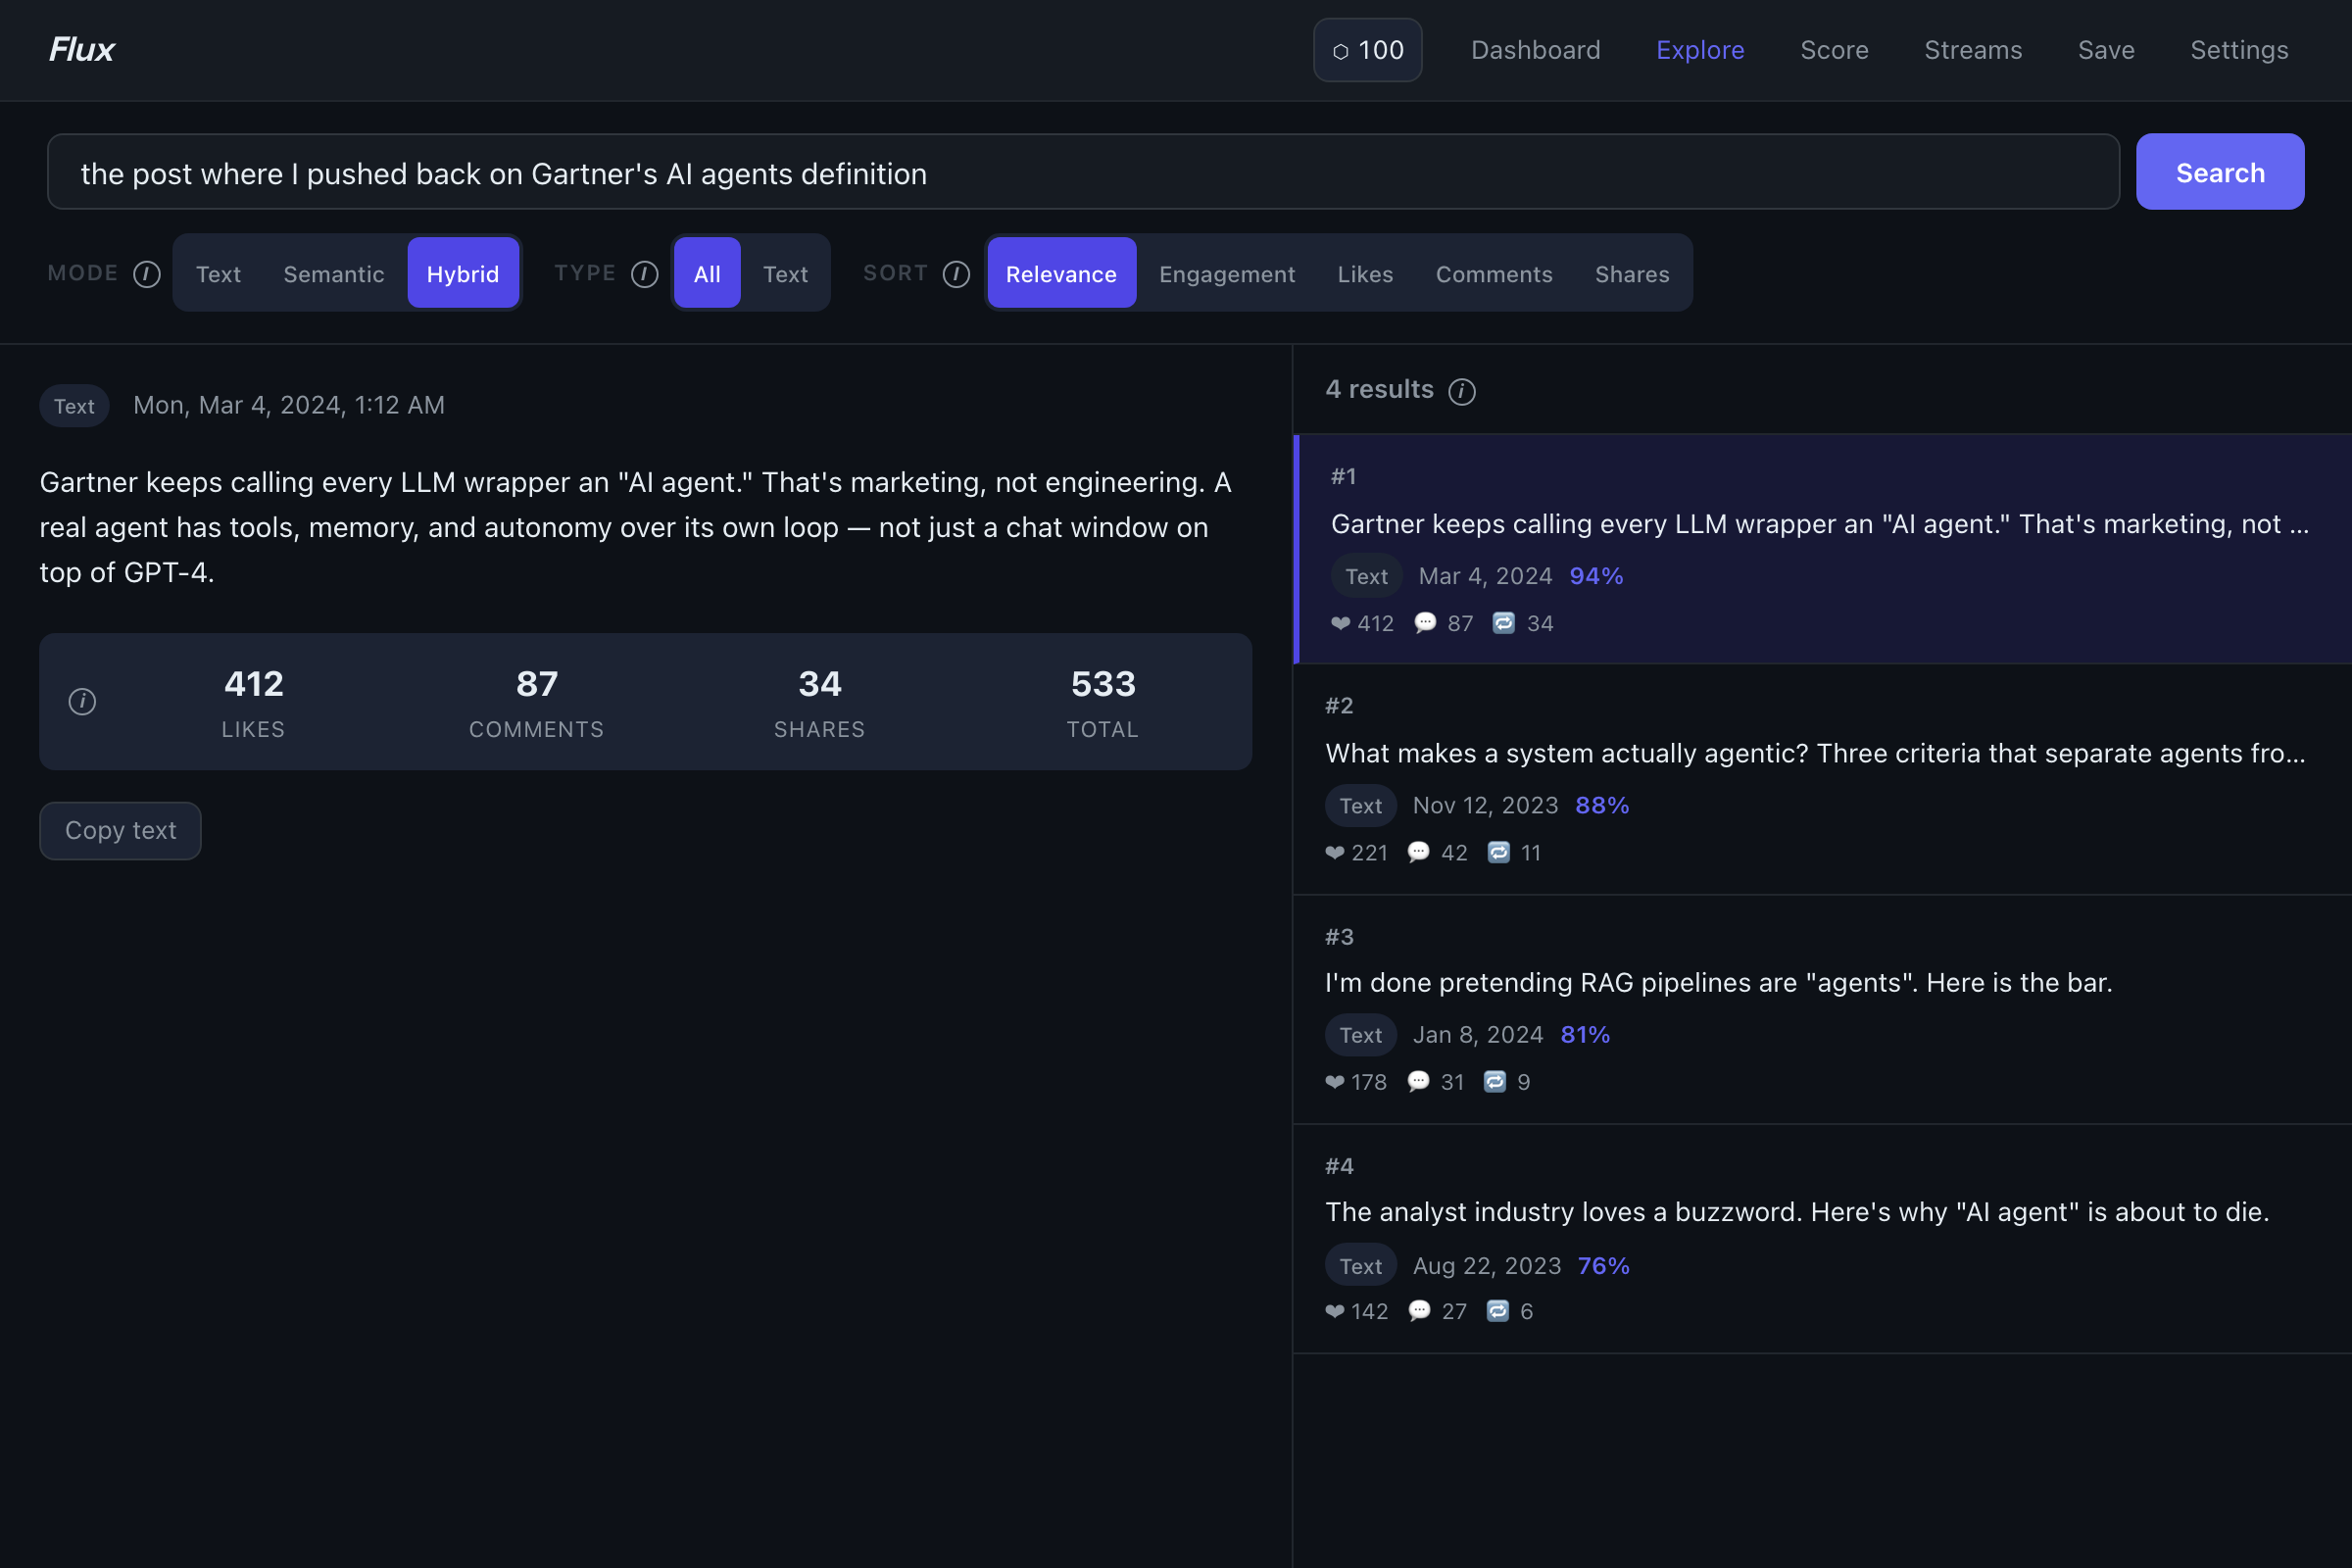Click the info icon next to 4 results
Screen dimensions: 2352x1568
[1462, 391]
